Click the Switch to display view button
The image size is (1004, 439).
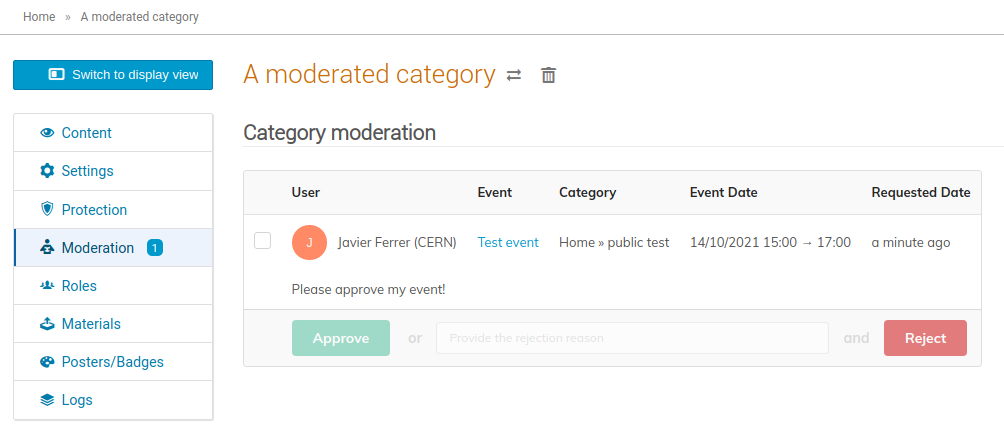pos(113,75)
